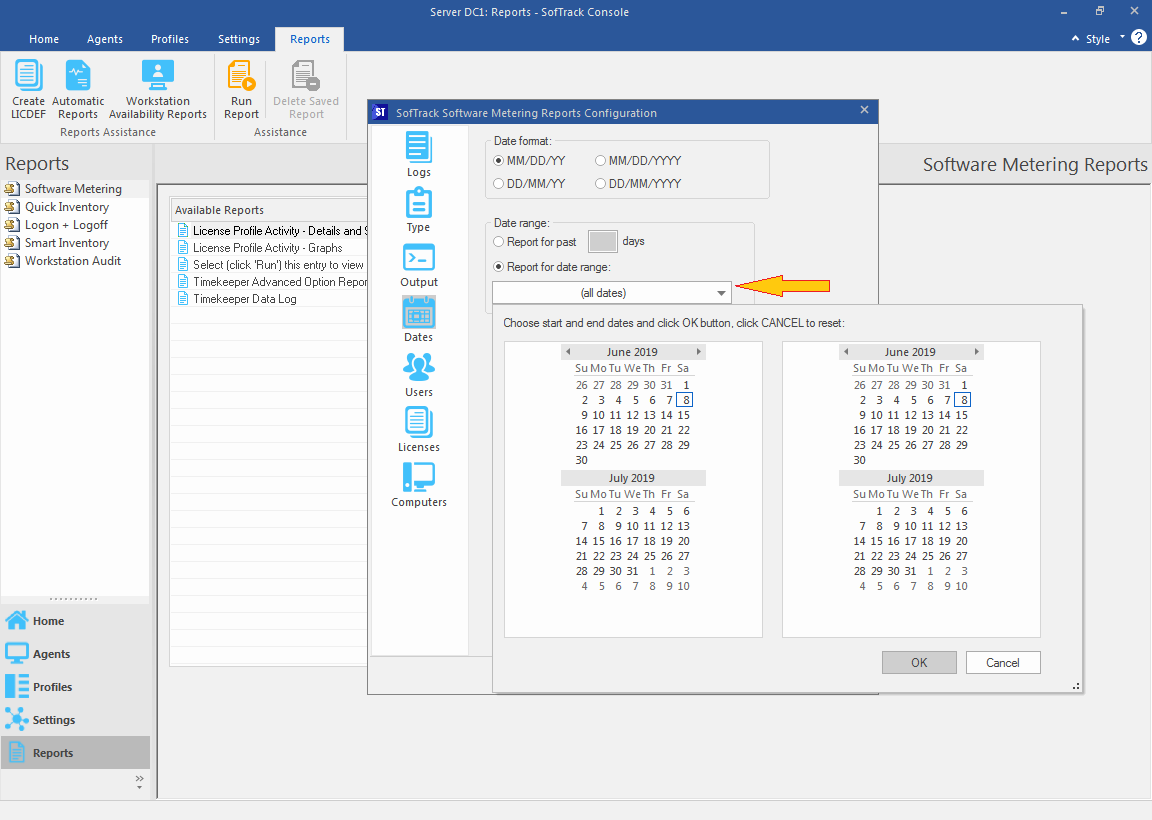This screenshot has height=820, width=1152.
Task: Go to next month in right calendar
Action: tap(976, 352)
